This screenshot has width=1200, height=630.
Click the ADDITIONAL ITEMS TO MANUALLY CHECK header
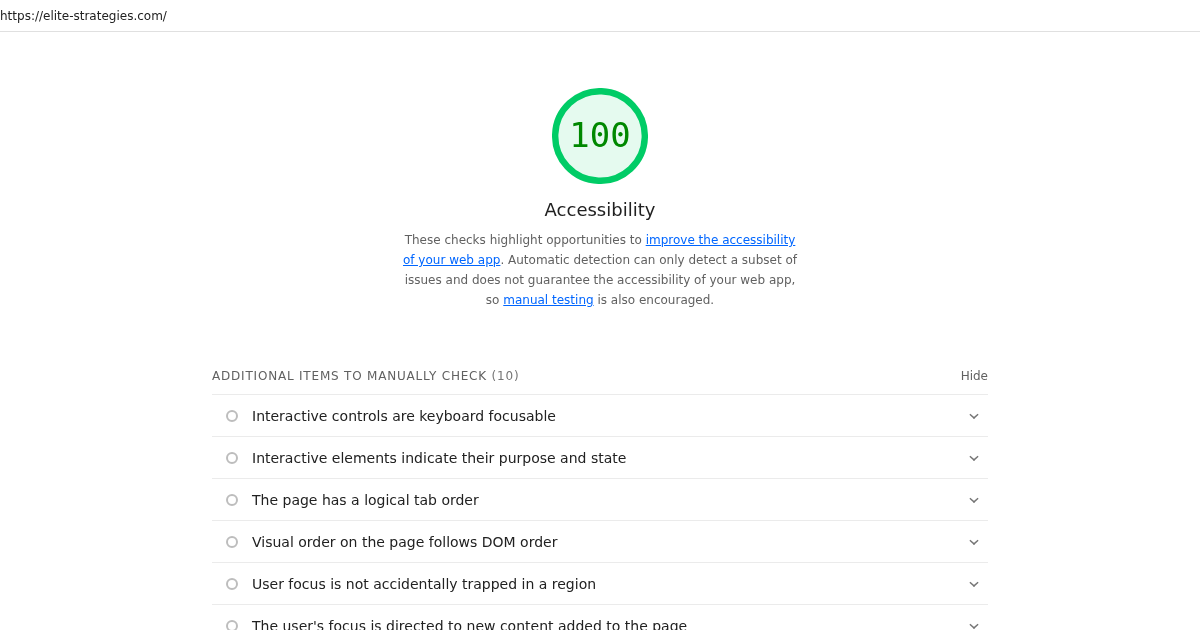[365, 375]
